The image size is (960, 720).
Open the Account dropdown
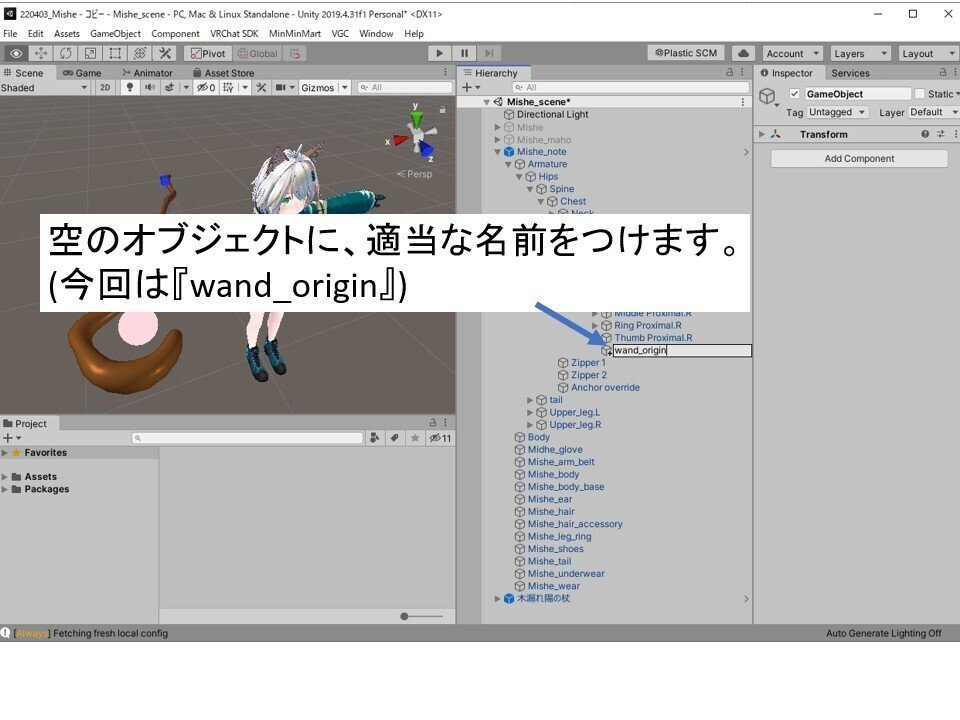tap(792, 53)
